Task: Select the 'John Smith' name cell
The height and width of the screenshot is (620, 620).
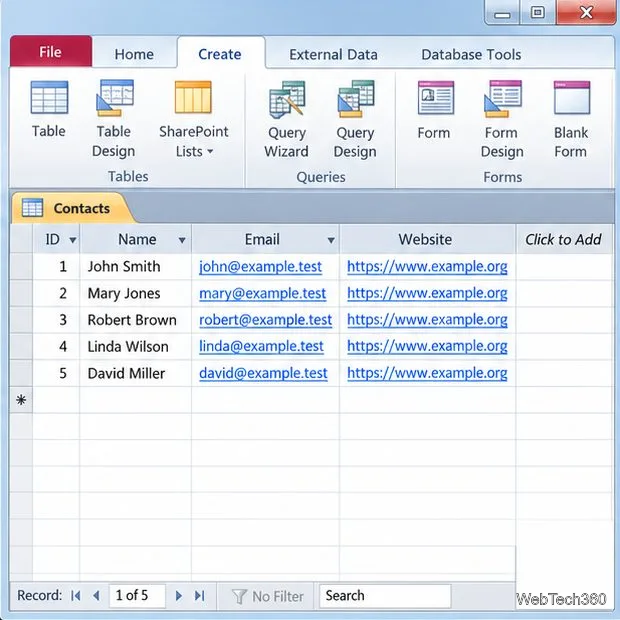Action: [x=136, y=267]
